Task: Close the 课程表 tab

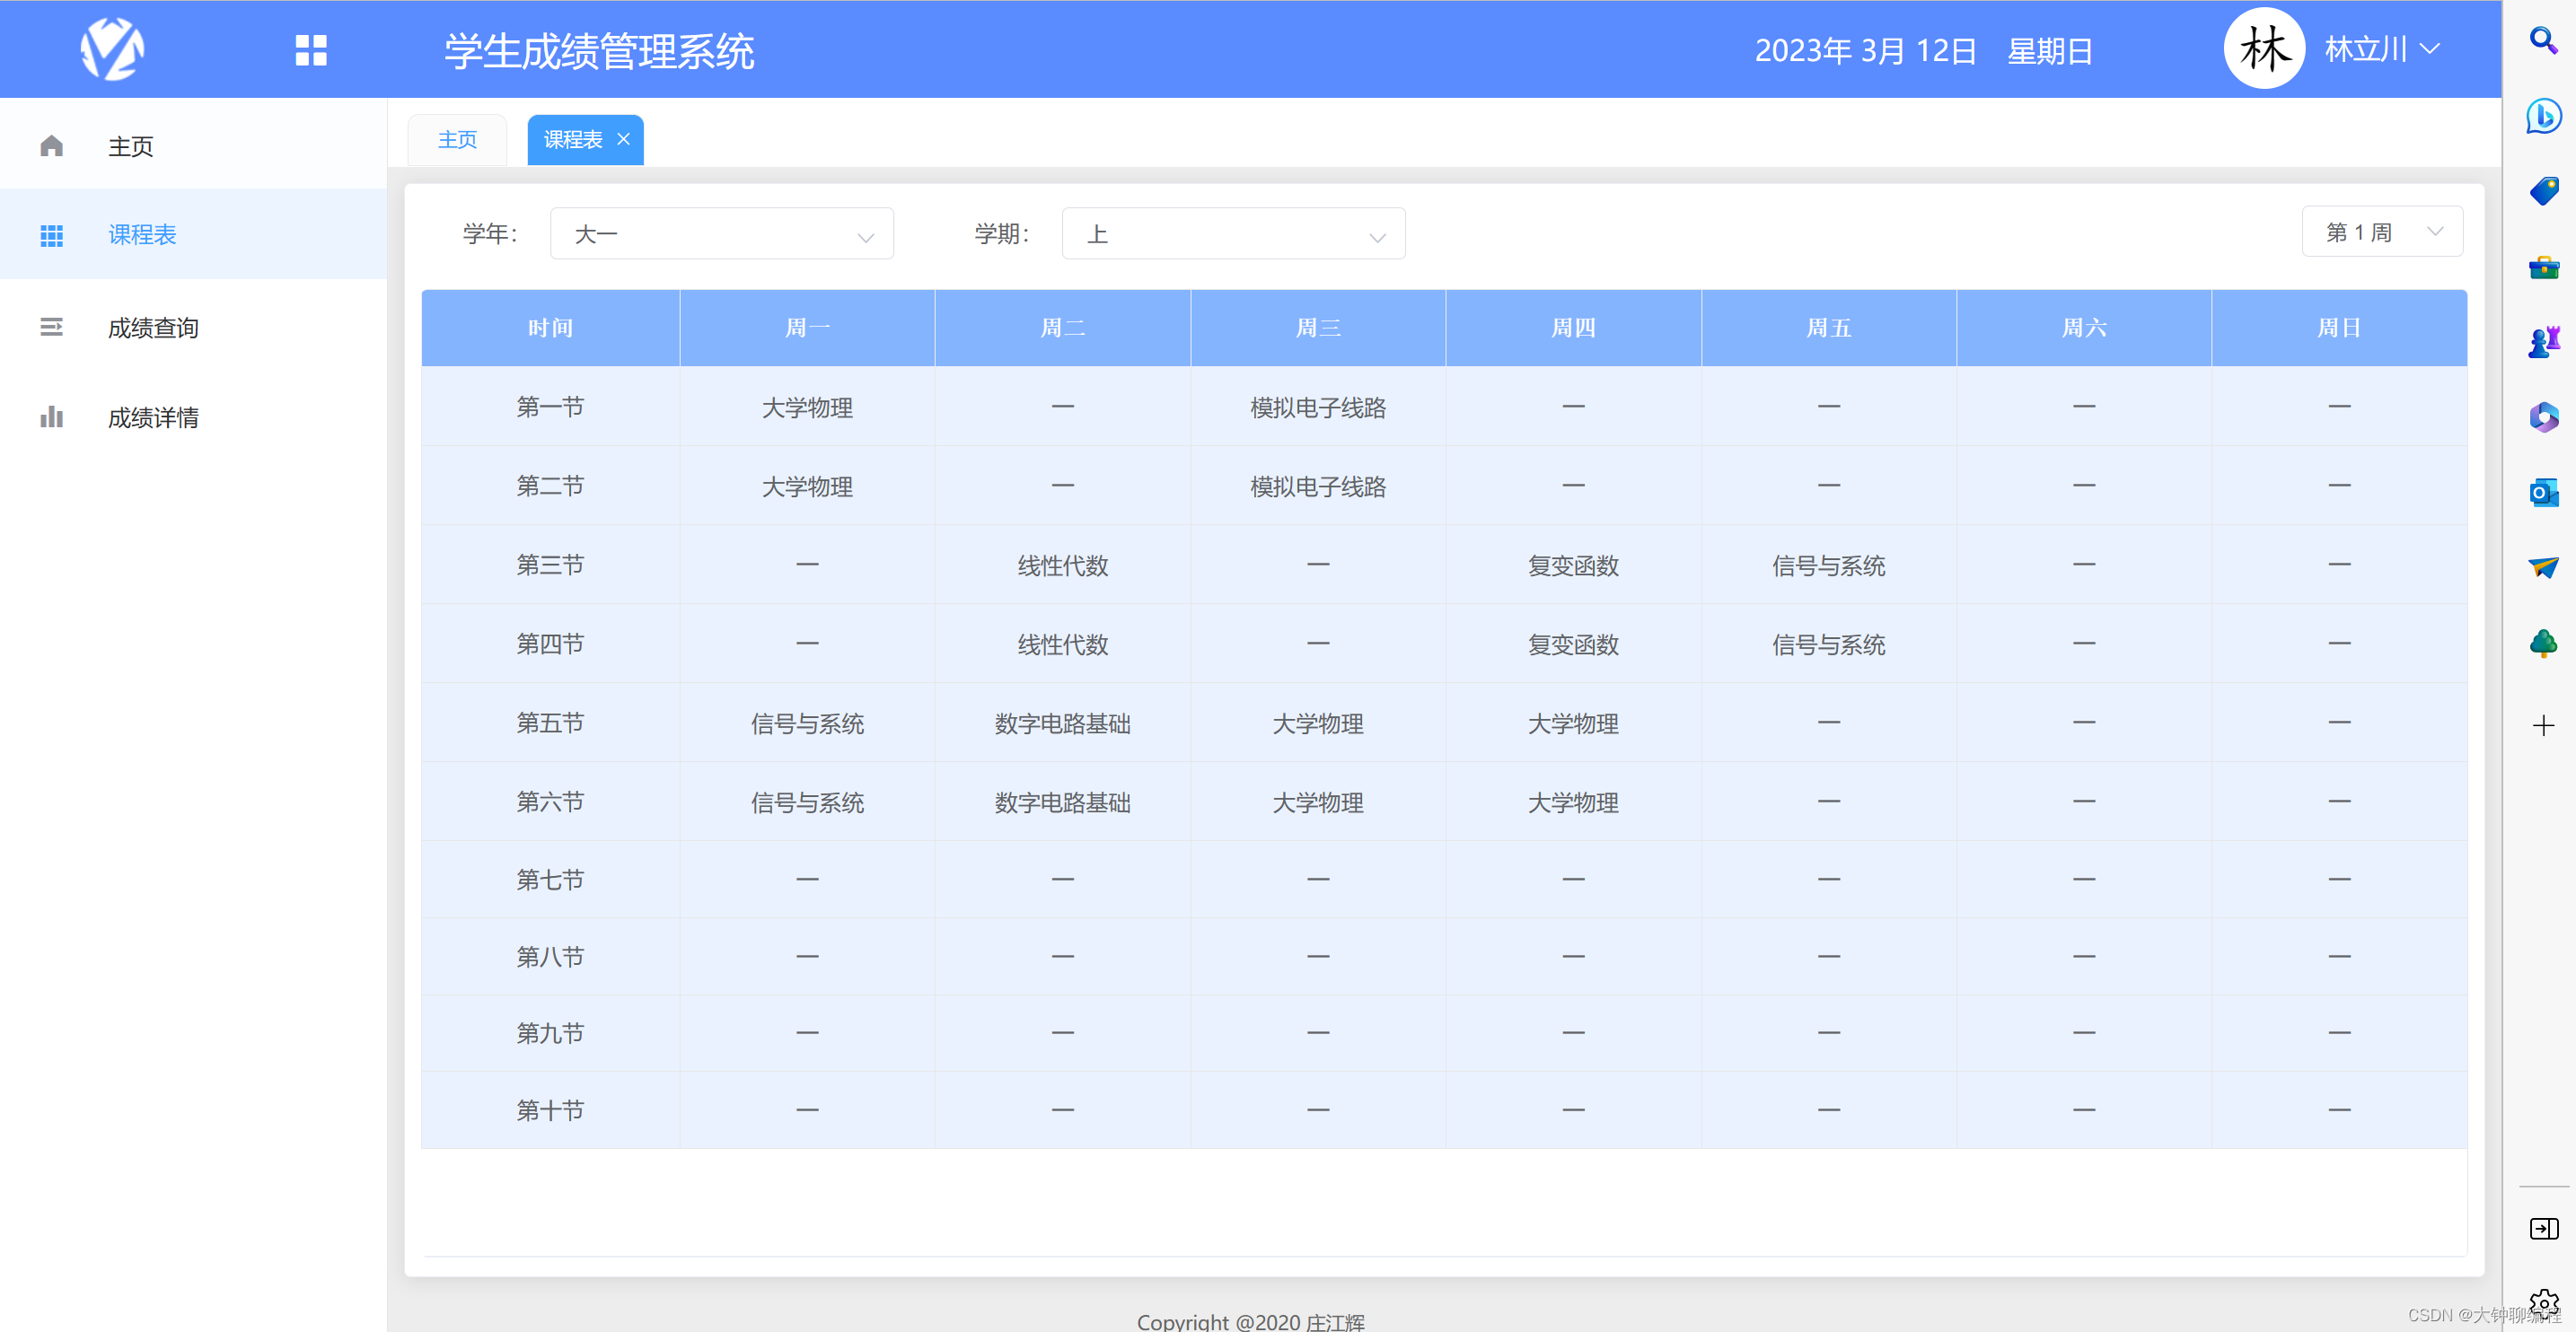Action: (x=623, y=139)
